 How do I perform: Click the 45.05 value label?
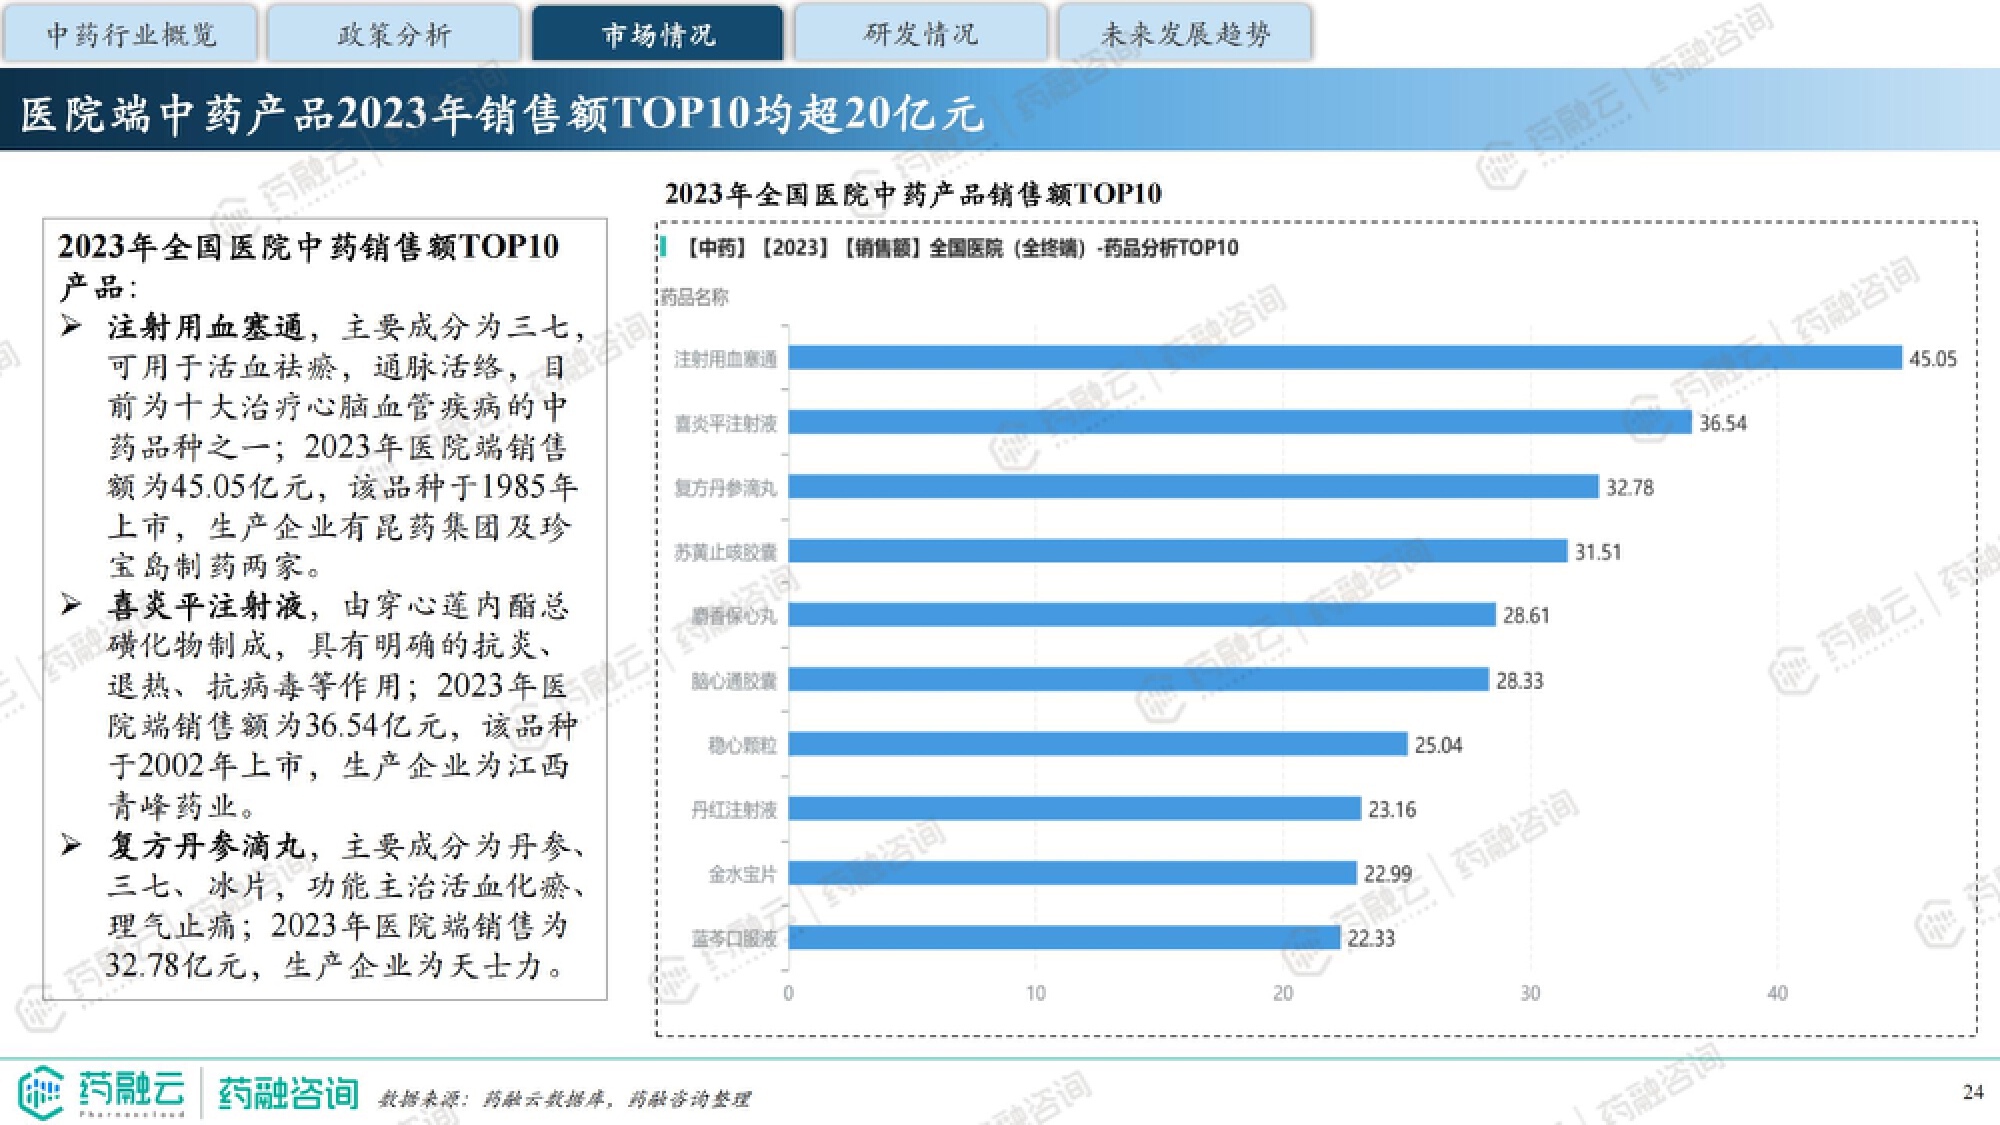[1932, 359]
